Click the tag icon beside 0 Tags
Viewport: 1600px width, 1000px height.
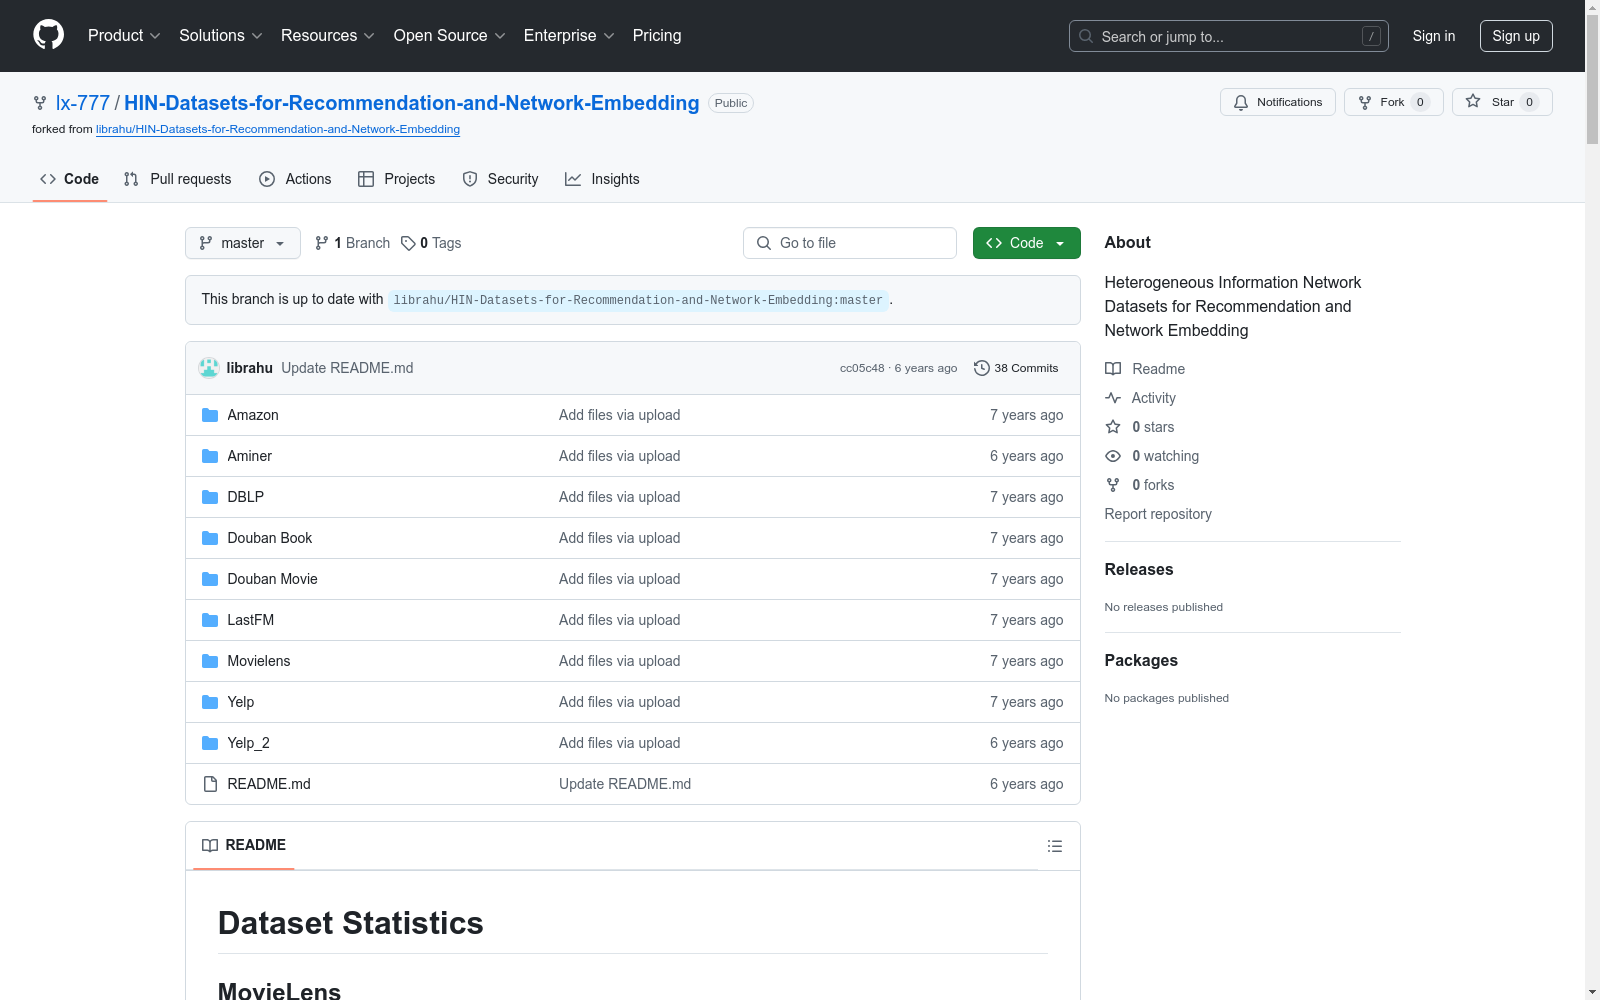[408, 243]
